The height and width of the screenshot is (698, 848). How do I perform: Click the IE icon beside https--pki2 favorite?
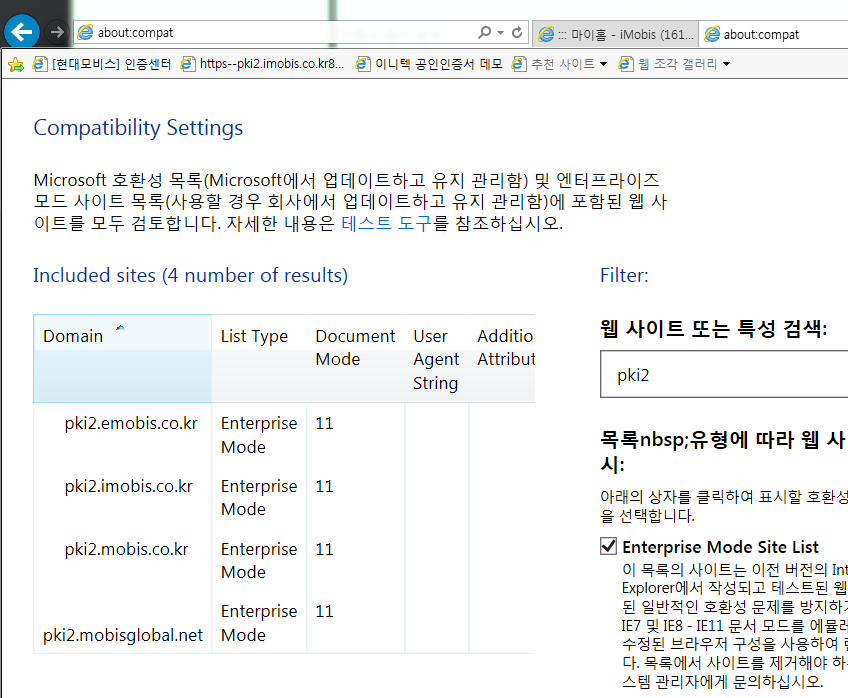[188, 64]
